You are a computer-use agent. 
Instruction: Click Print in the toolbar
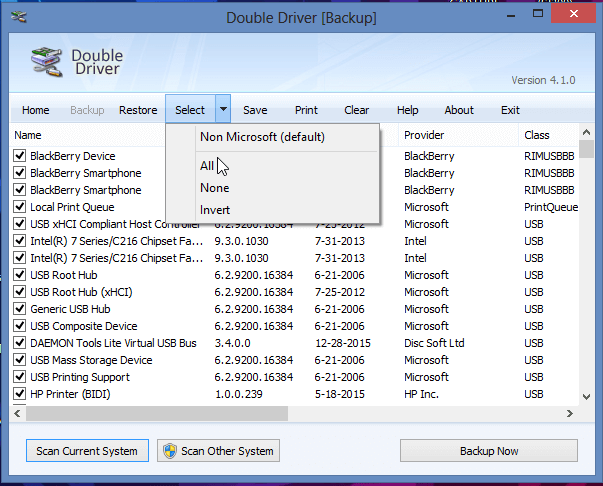(x=306, y=110)
